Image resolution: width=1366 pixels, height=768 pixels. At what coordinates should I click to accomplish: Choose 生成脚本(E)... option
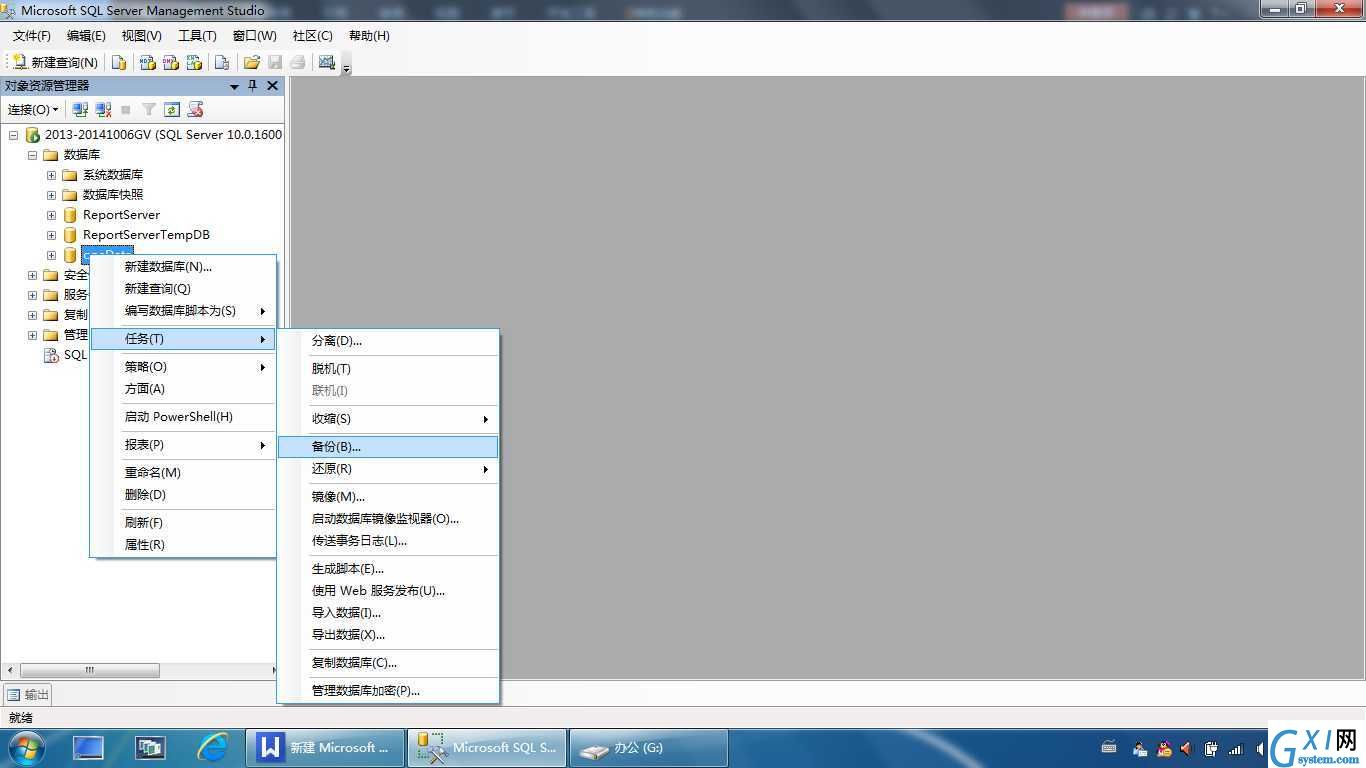click(388, 569)
